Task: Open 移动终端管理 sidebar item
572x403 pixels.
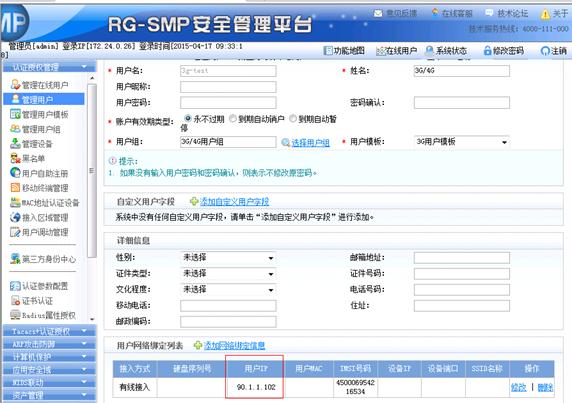Action: tap(45, 188)
